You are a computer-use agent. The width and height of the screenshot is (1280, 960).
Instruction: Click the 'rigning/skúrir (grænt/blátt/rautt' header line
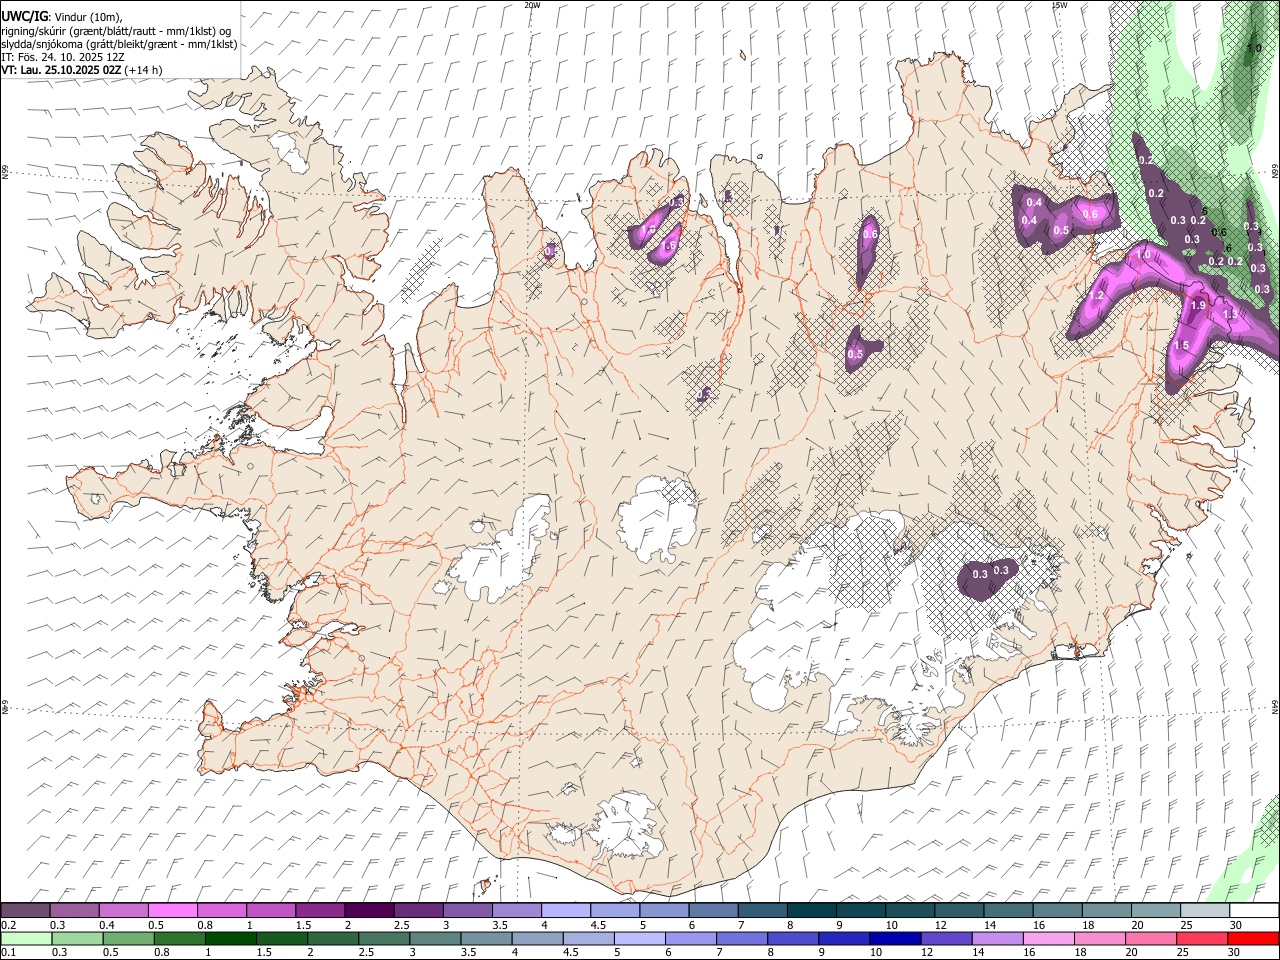[117, 30]
